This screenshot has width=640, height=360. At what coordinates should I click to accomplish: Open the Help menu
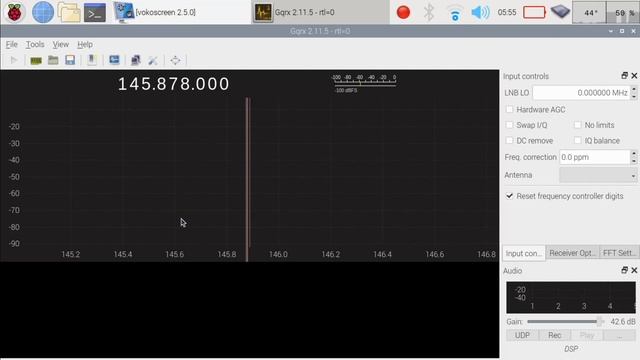tap(85, 44)
